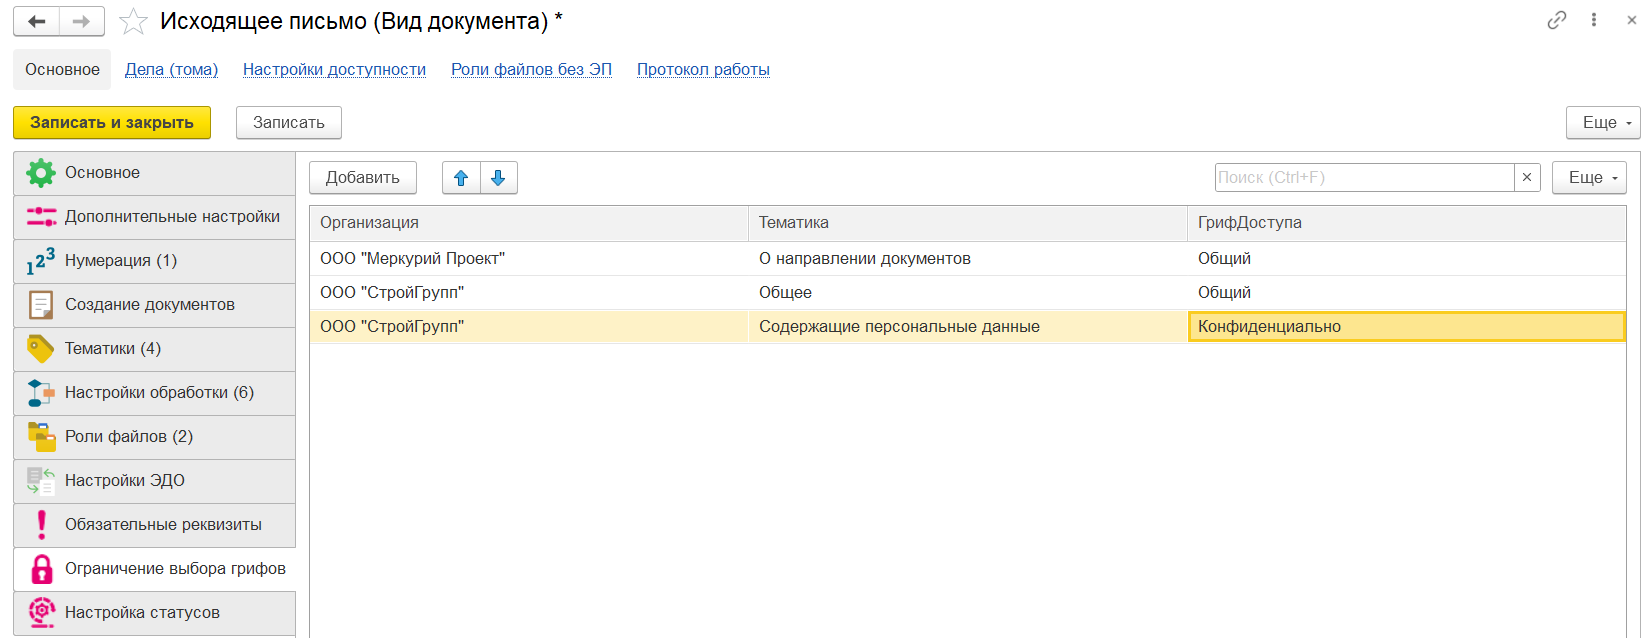Copy link with the chain icon
1646x638 pixels.
click(1556, 20)
